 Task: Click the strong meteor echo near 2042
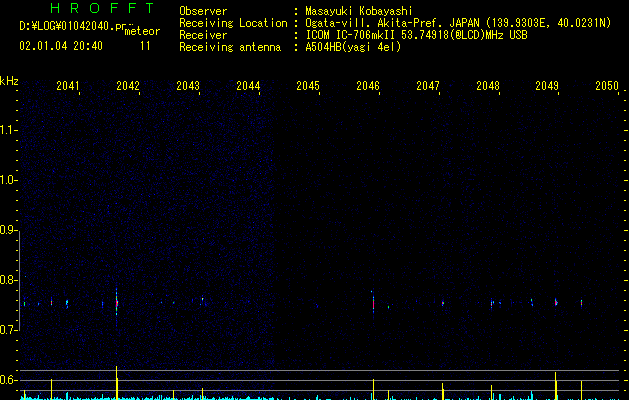(117, 303)
